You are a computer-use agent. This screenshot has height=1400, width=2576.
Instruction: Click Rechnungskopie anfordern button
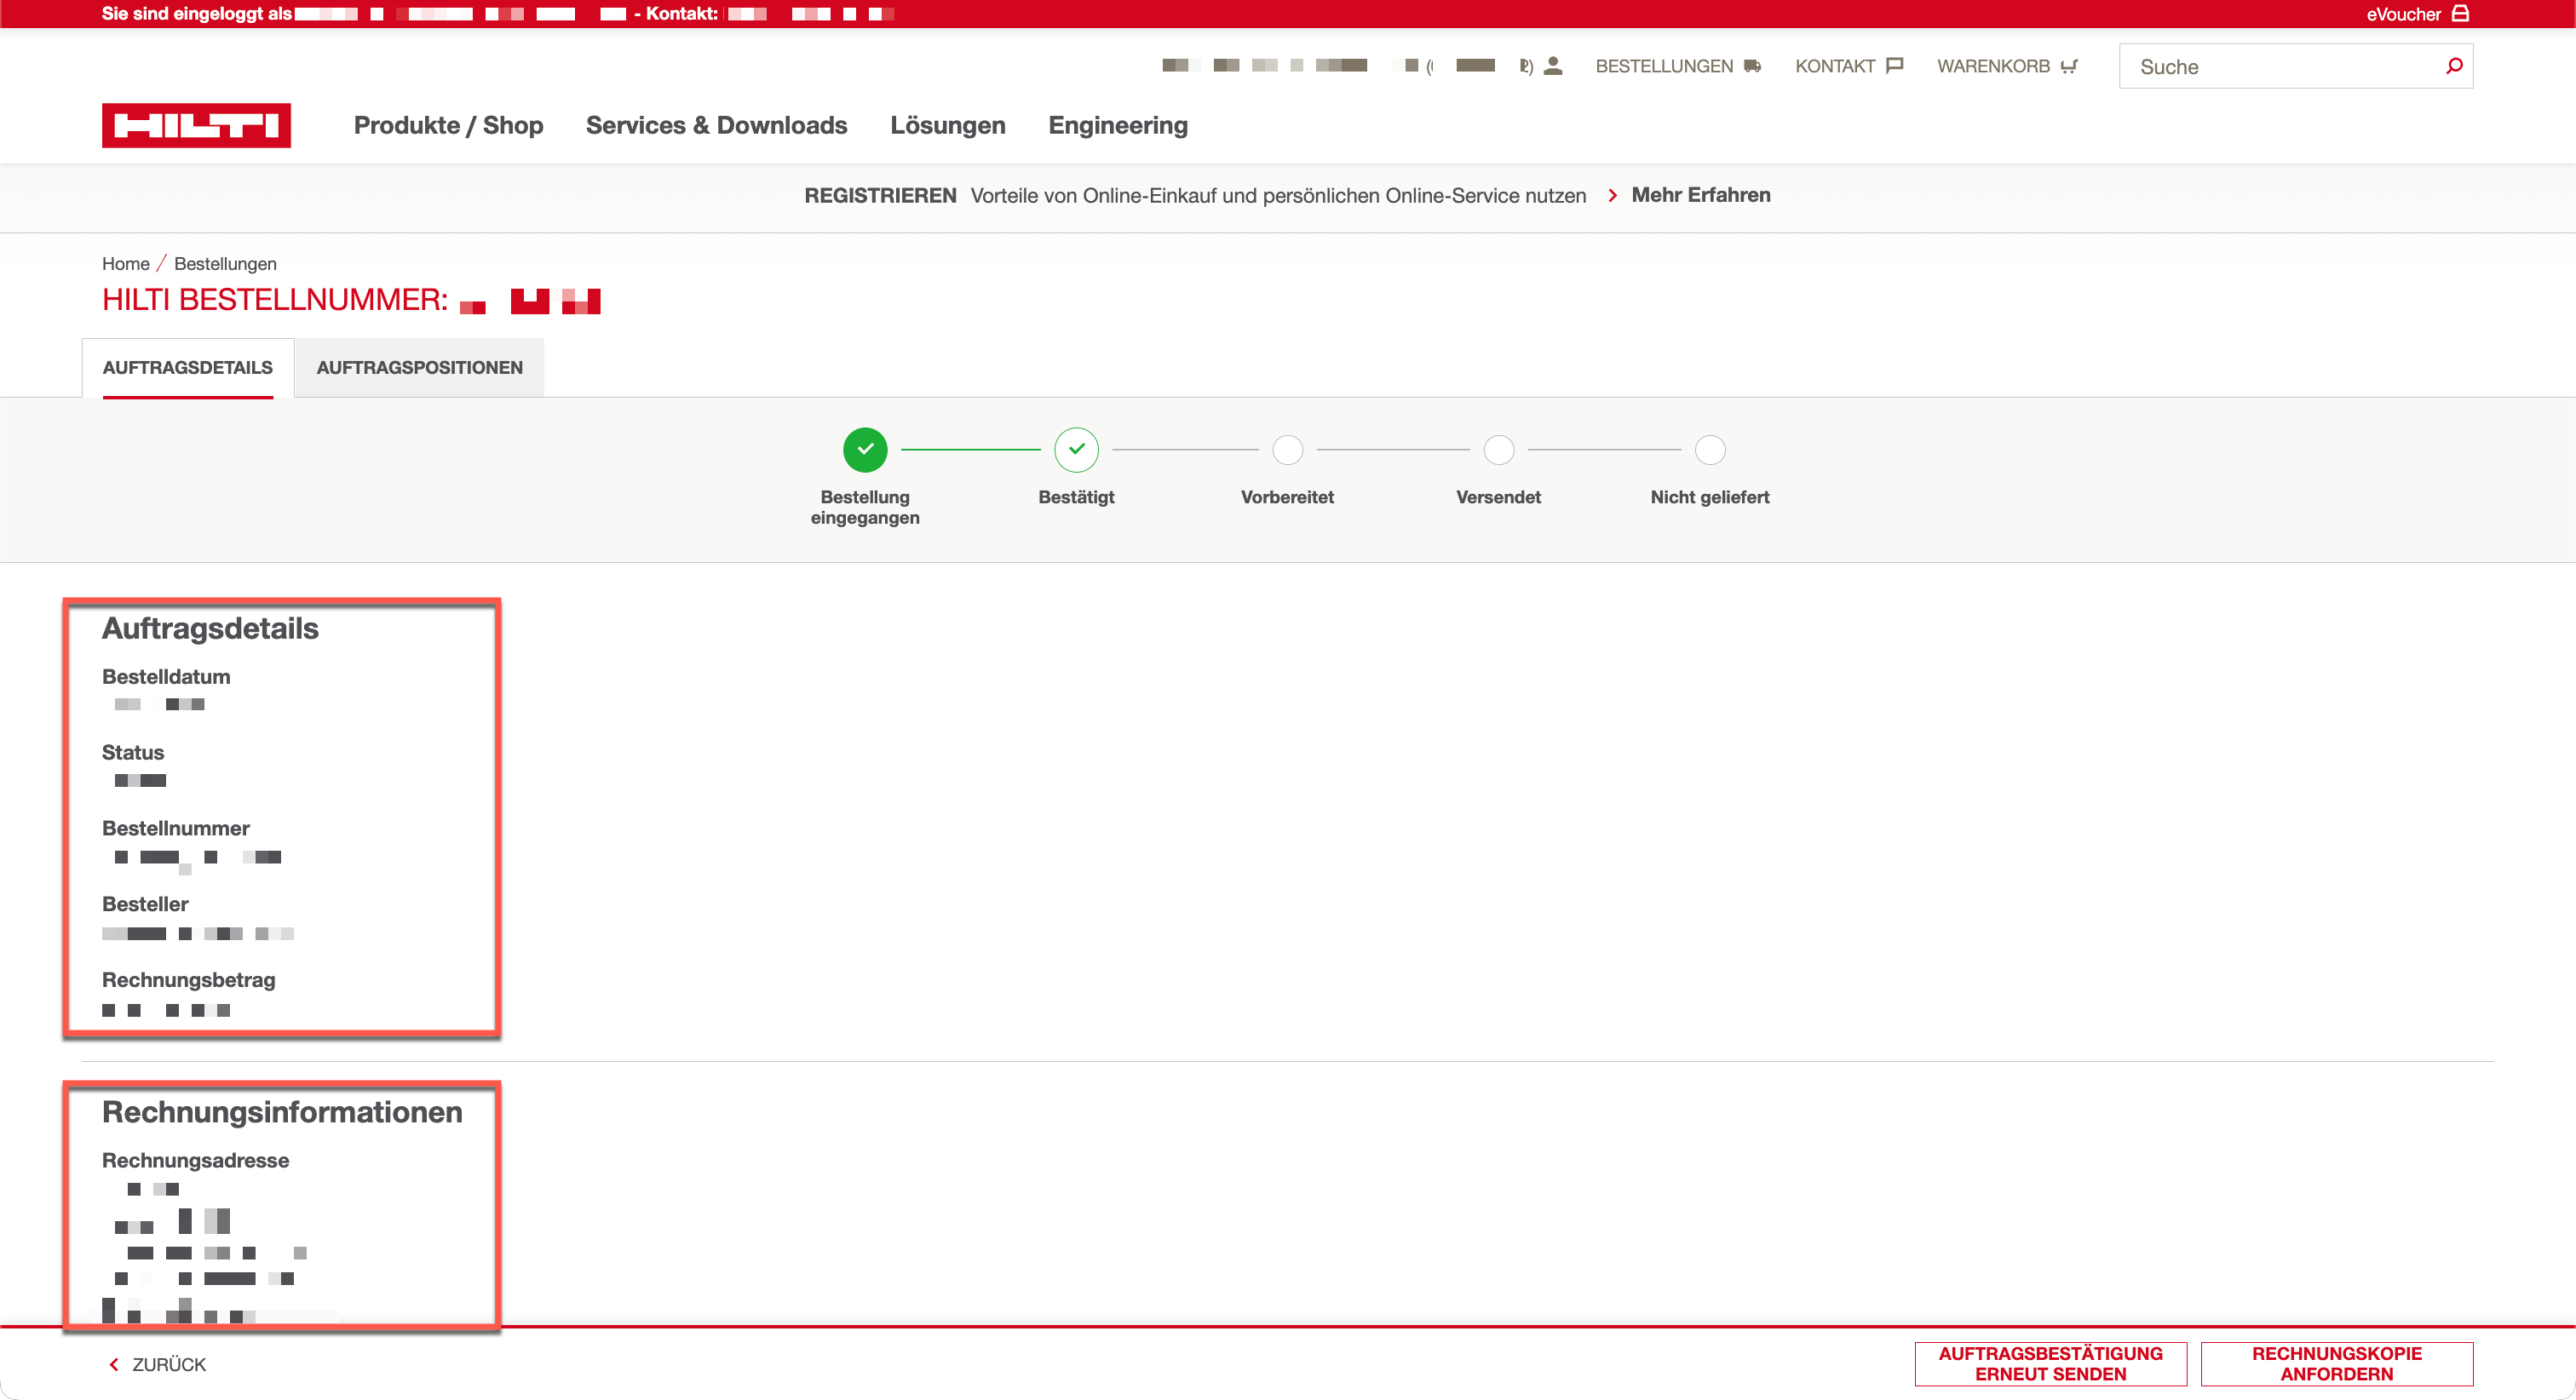point(2336,1363)
